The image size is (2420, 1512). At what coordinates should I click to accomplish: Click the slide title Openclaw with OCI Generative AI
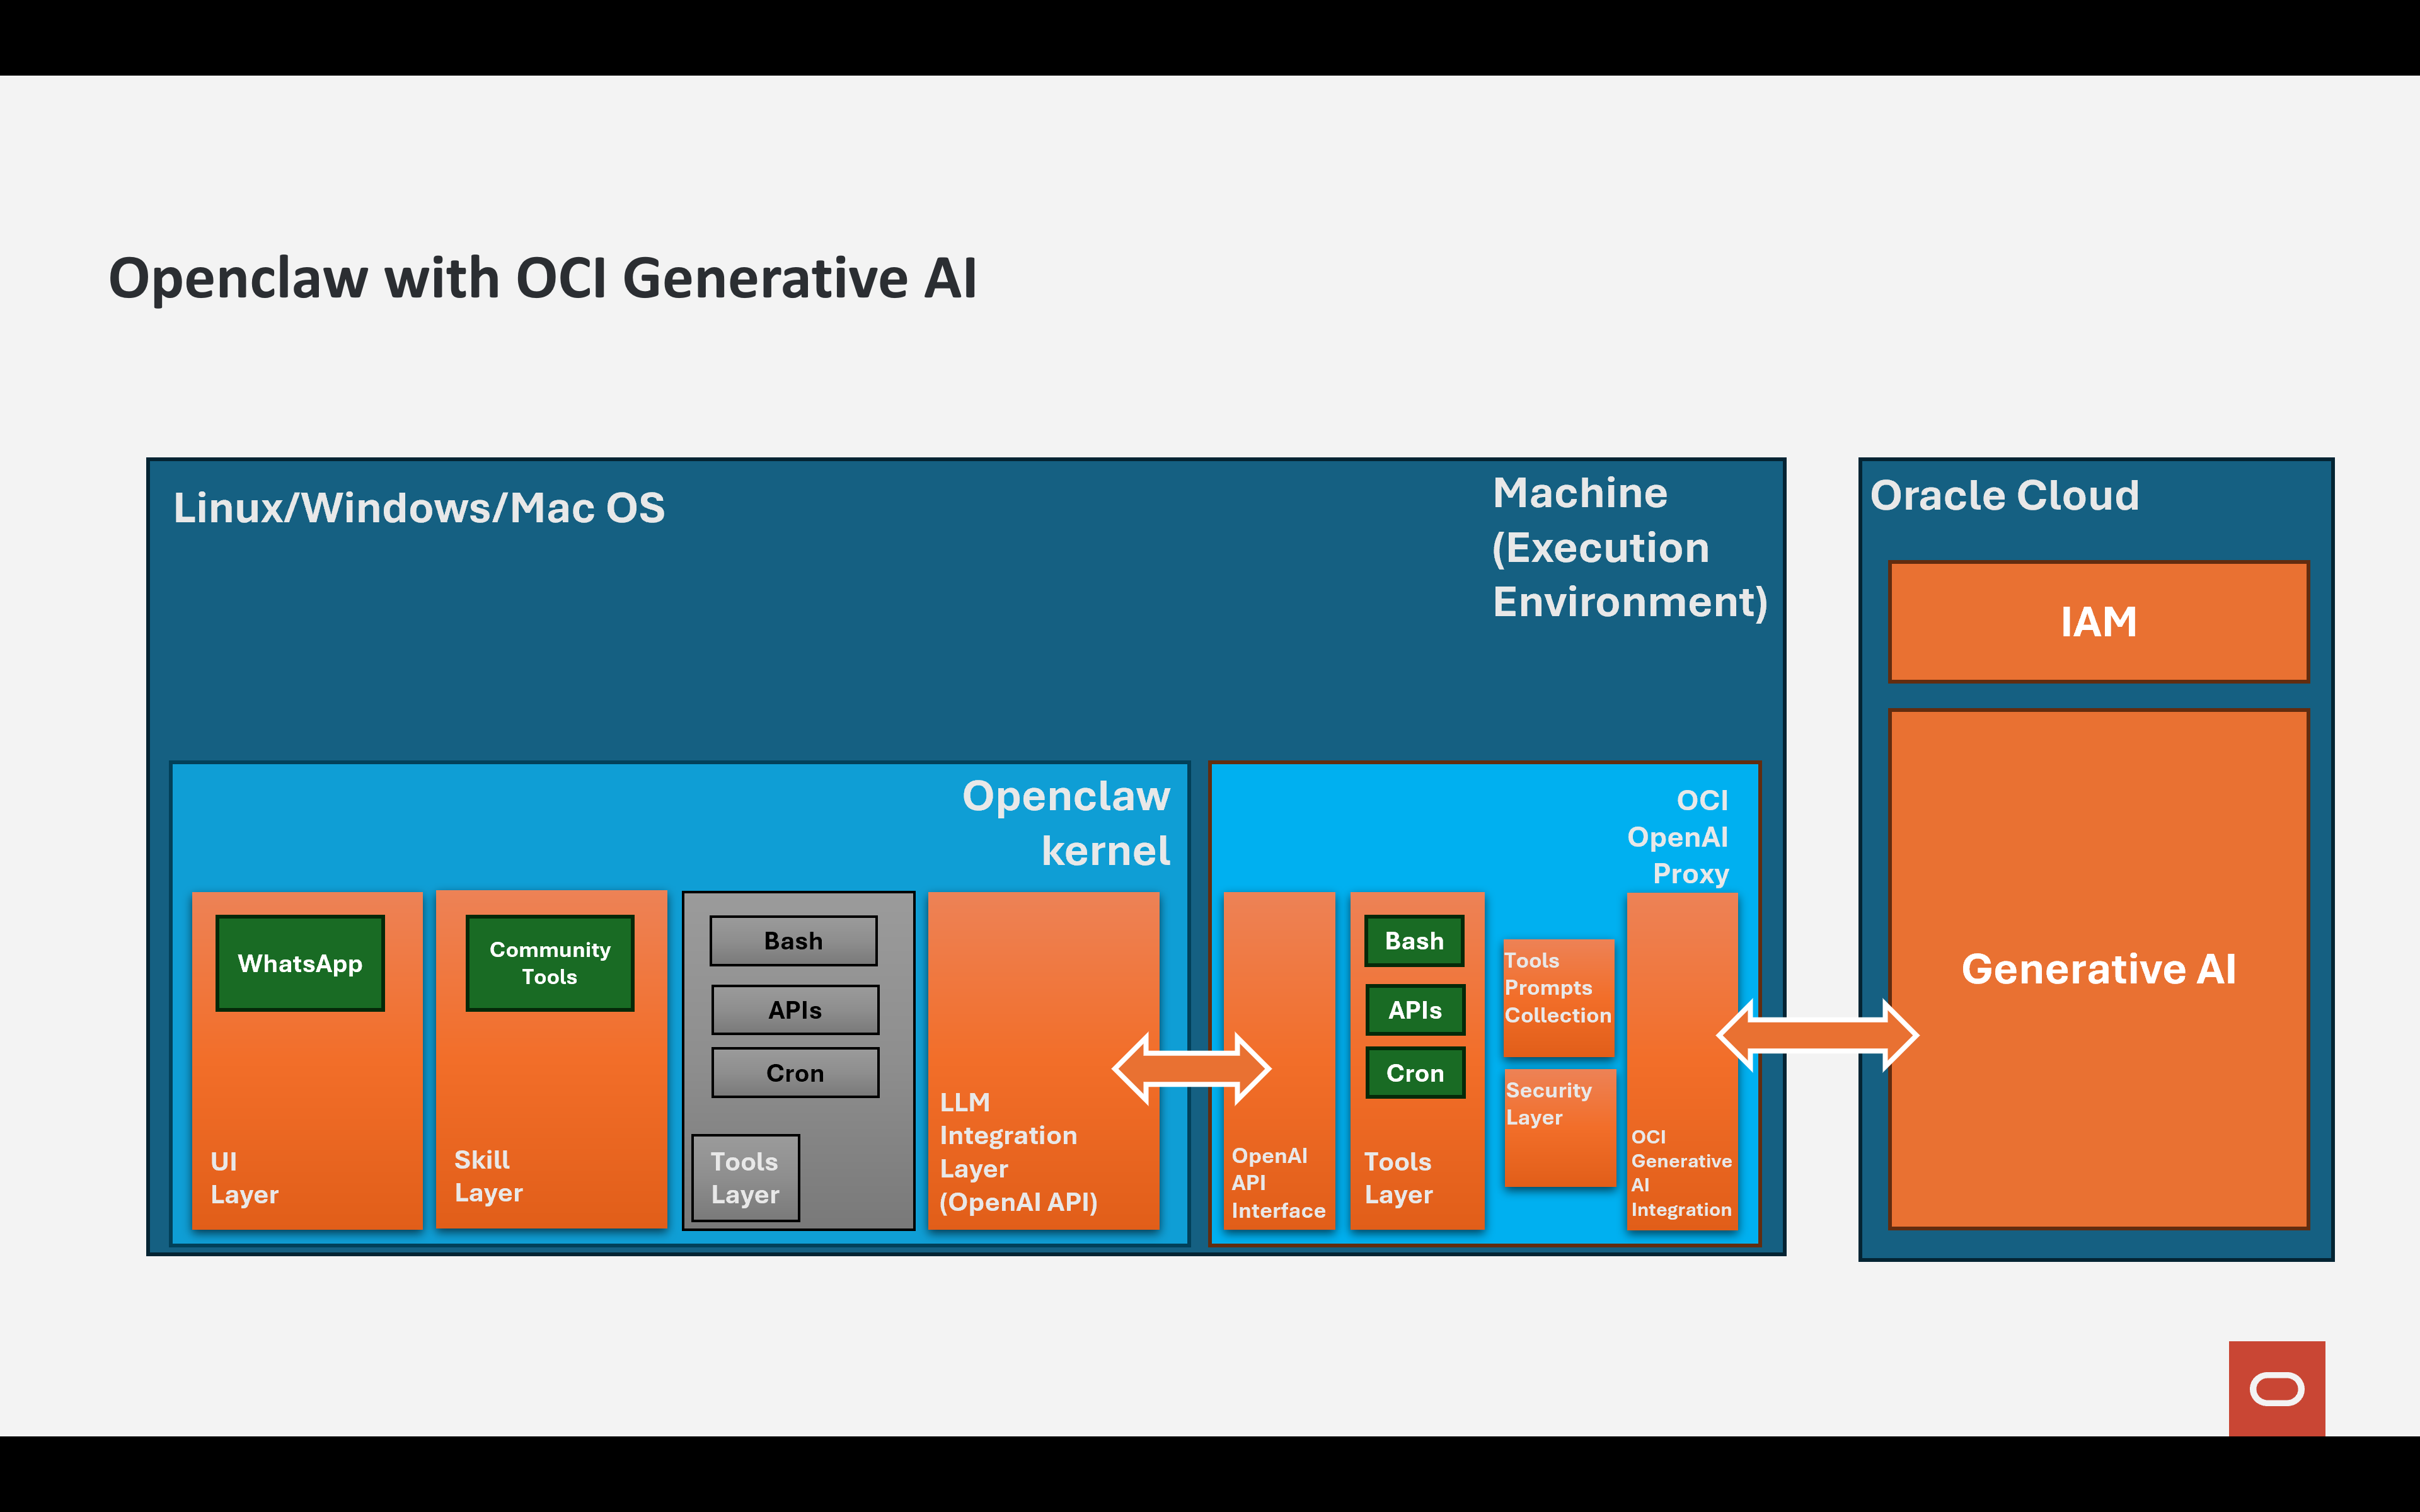[x=542, y=278]
